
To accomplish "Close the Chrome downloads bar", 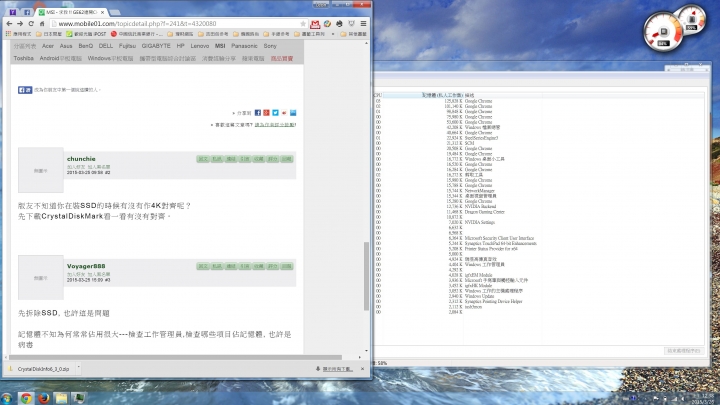I will [362, 369].
